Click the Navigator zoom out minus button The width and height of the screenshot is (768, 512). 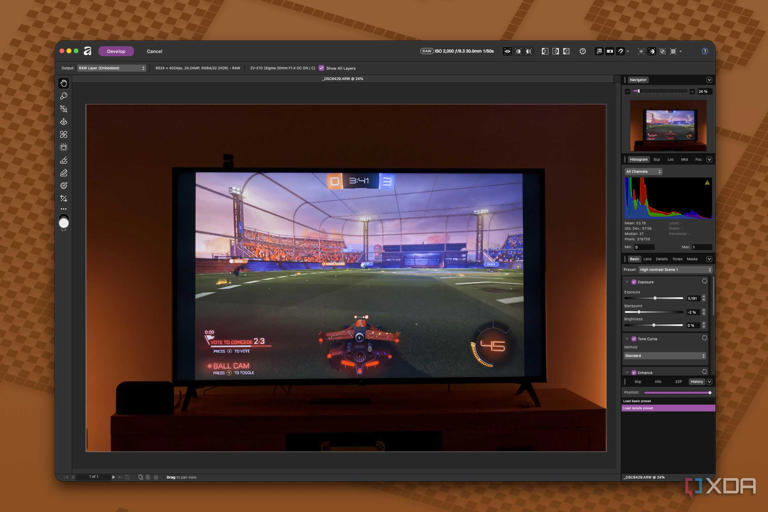627,92
